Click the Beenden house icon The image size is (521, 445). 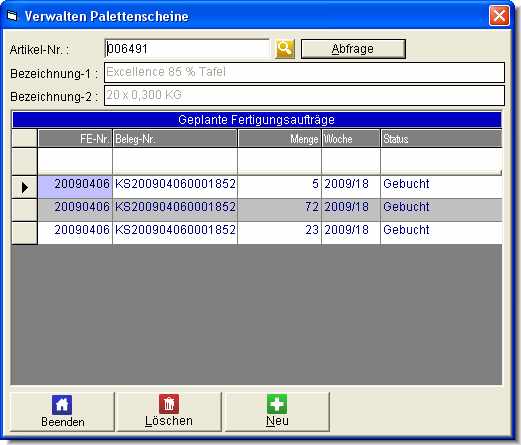point(62,405)
